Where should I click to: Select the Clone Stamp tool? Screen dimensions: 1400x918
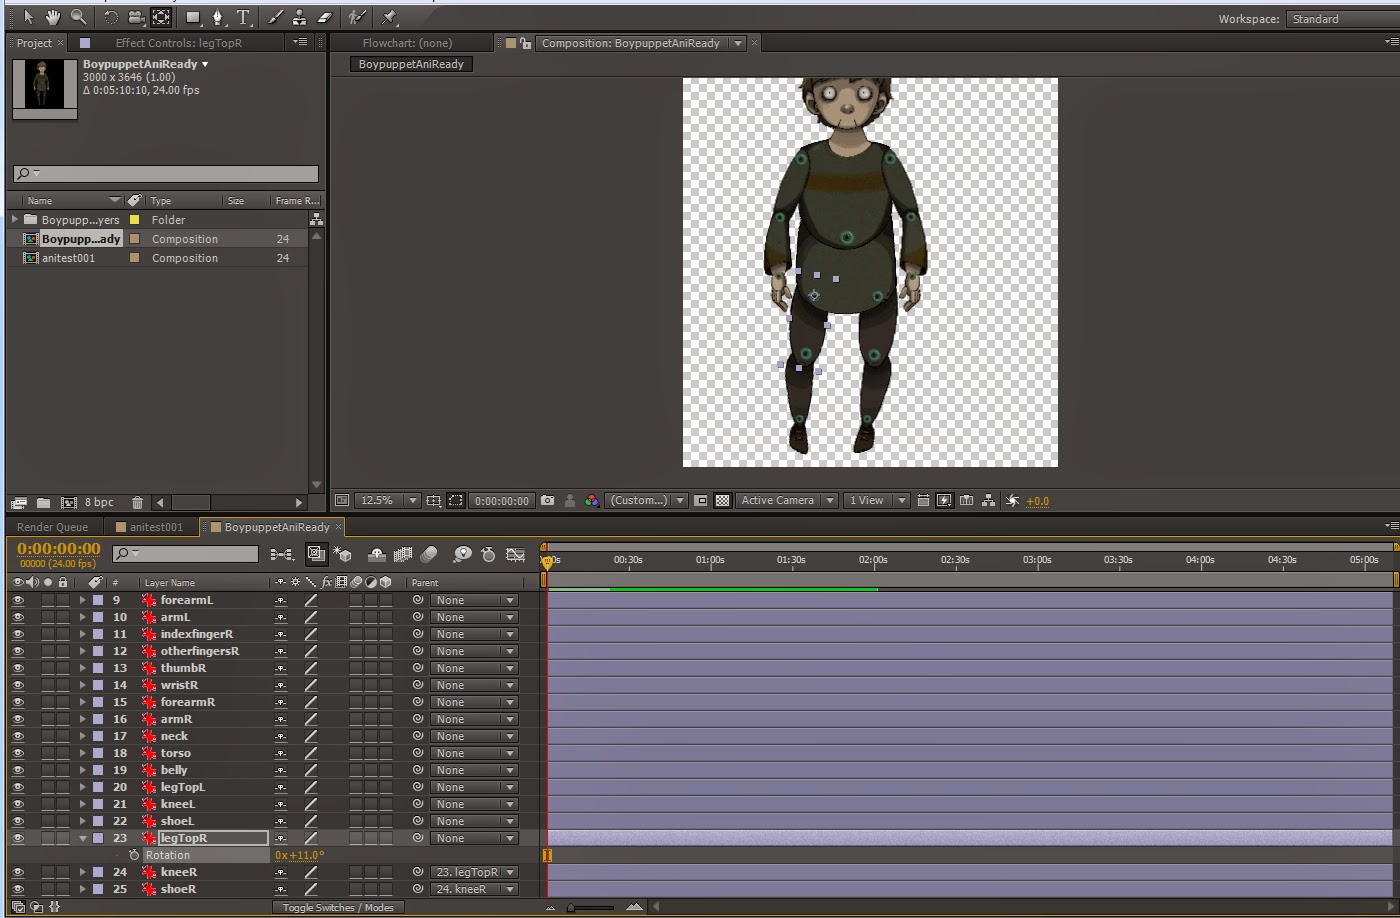pyautogui.click(x=299, y=18)
